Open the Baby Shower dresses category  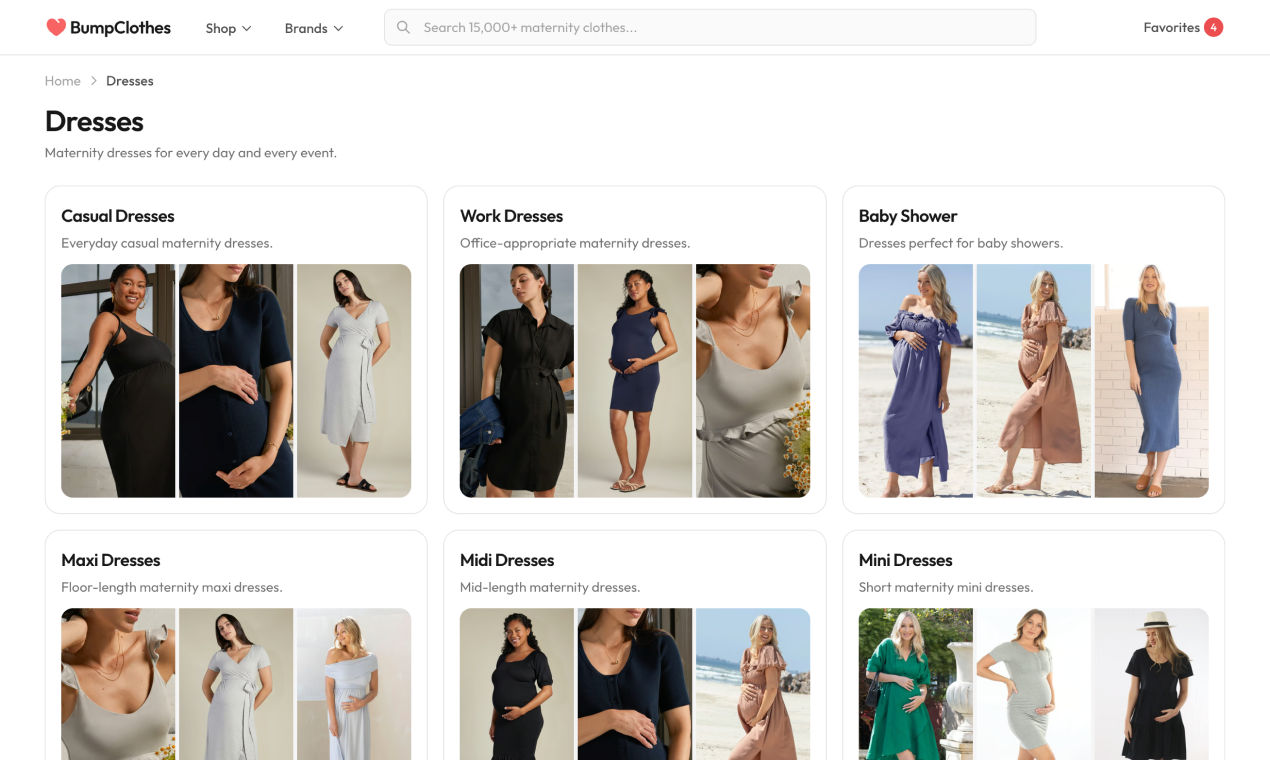(907, 216)
